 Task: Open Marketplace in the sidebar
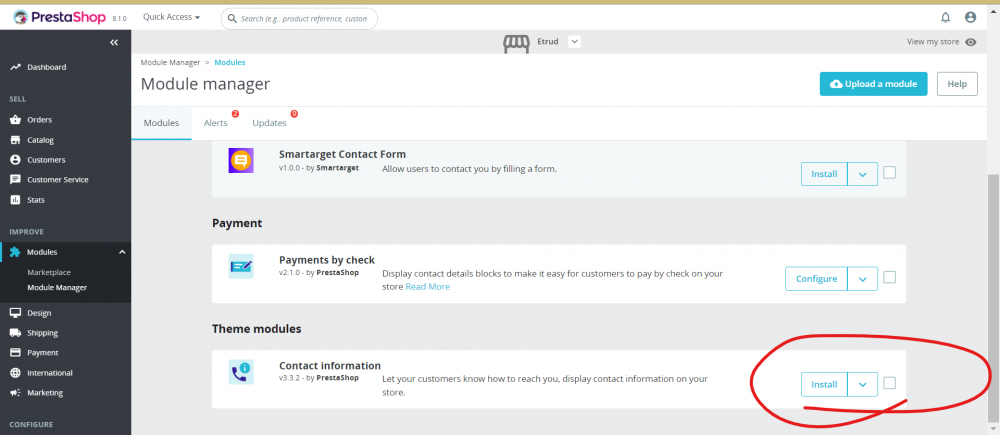pos(48,272)
